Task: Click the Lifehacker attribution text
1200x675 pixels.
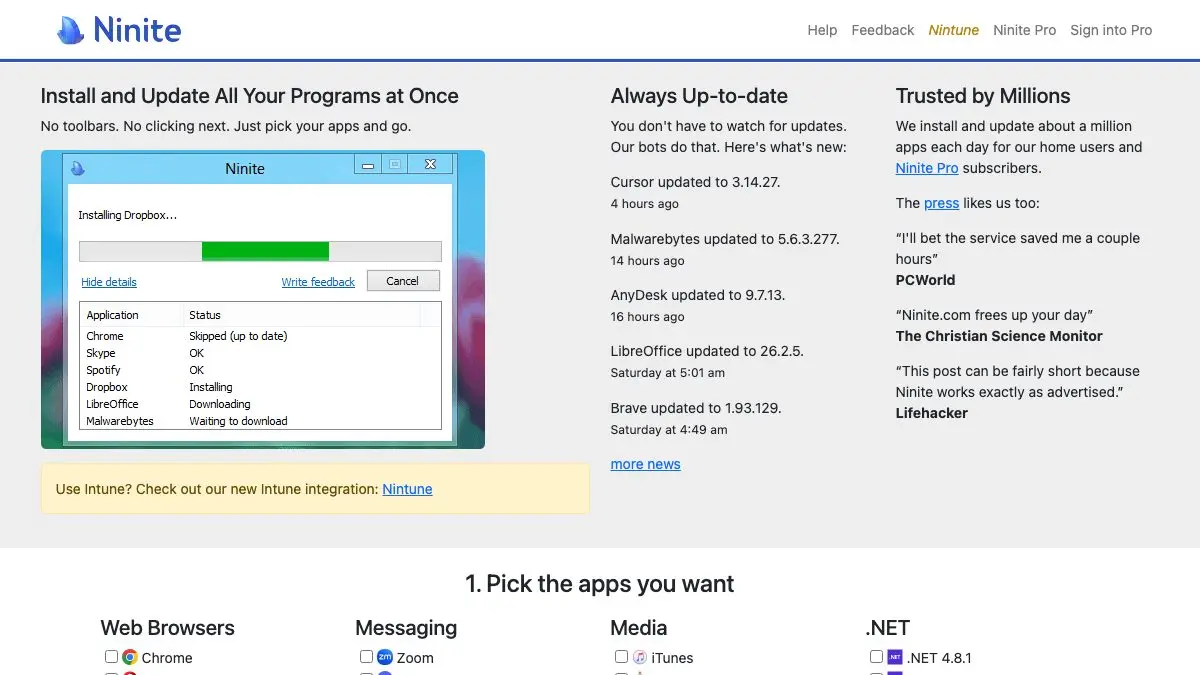Action: click(x=932, y=413)
